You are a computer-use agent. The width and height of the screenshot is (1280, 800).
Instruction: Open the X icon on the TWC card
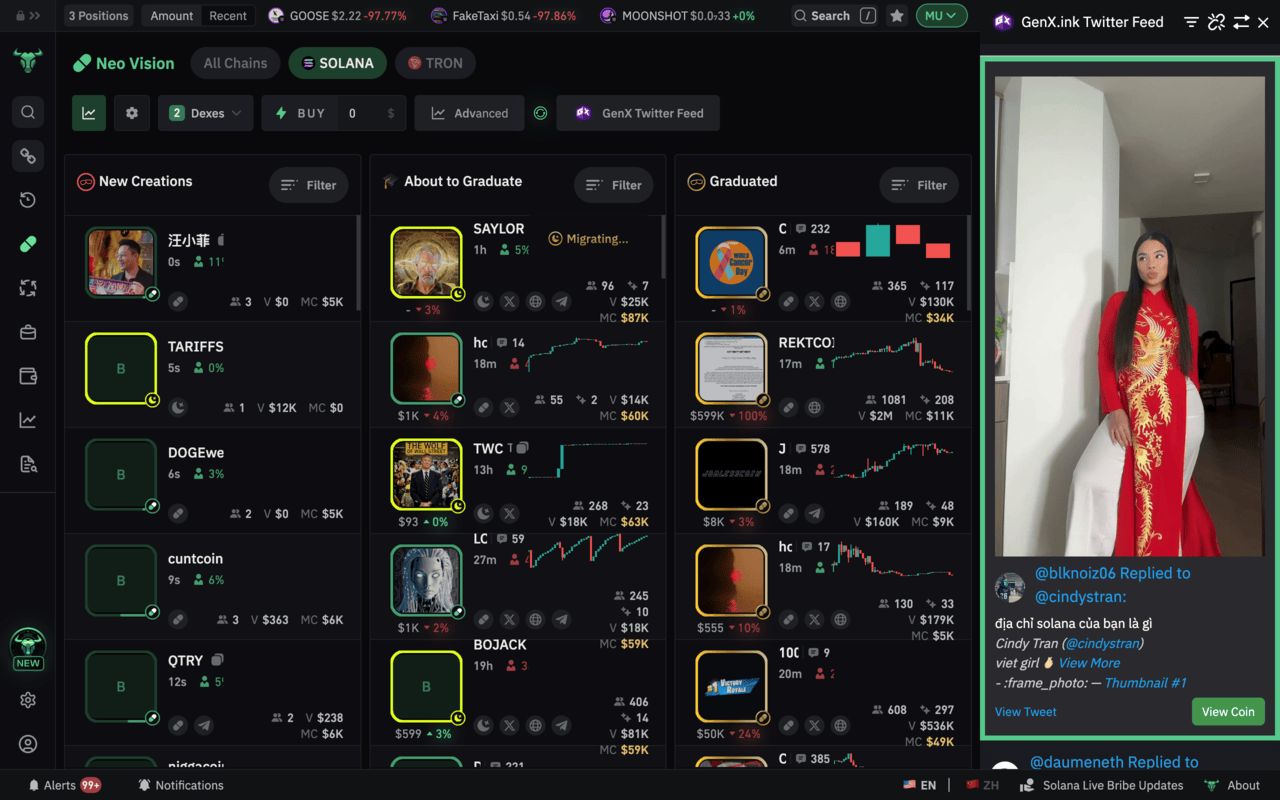[509, 513]
